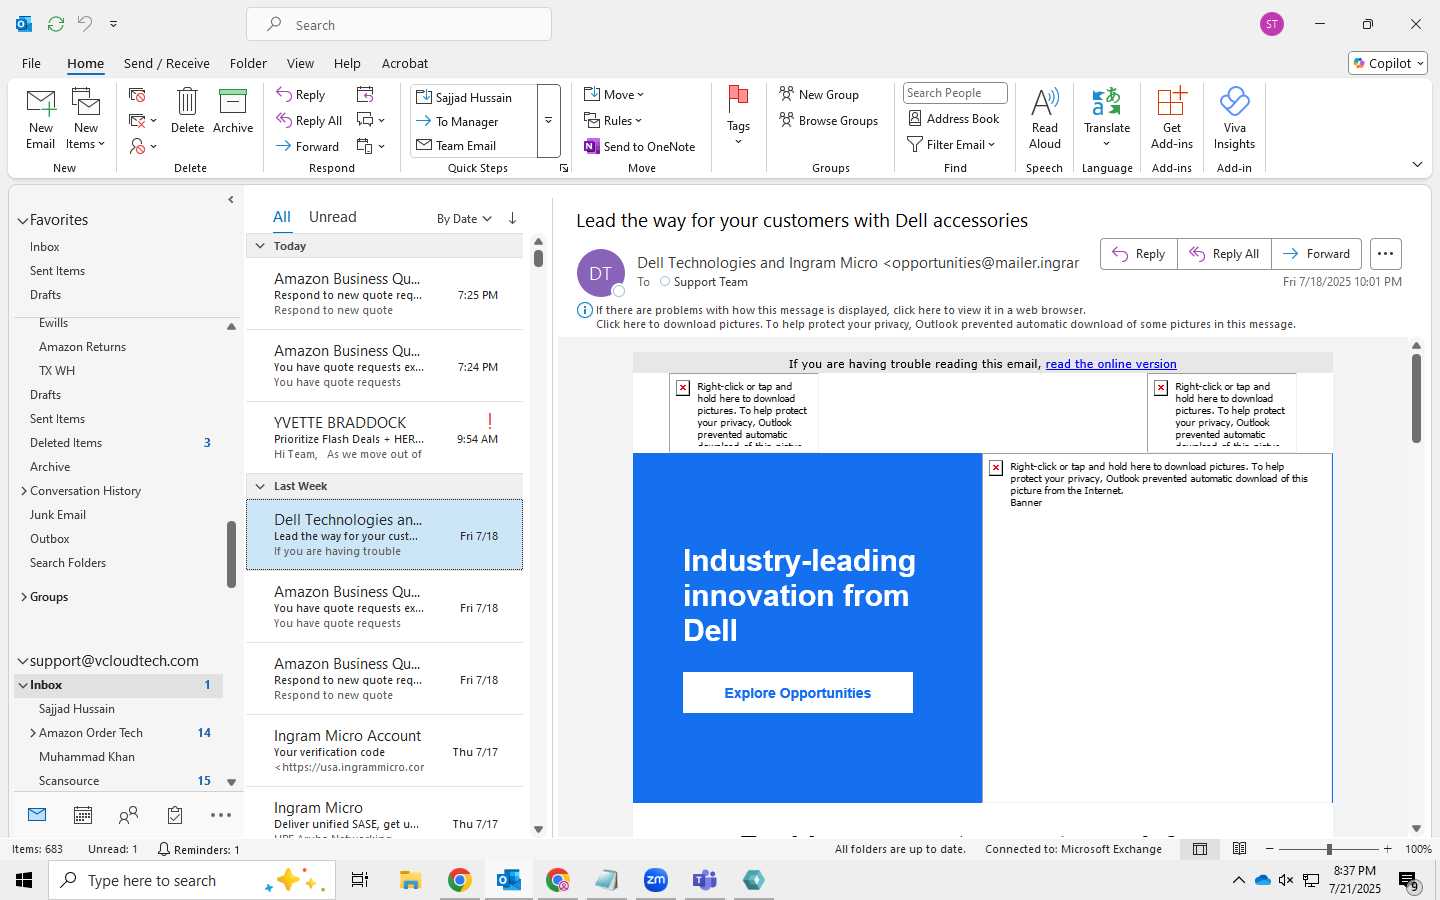Open the View tab

pos(300,63)
